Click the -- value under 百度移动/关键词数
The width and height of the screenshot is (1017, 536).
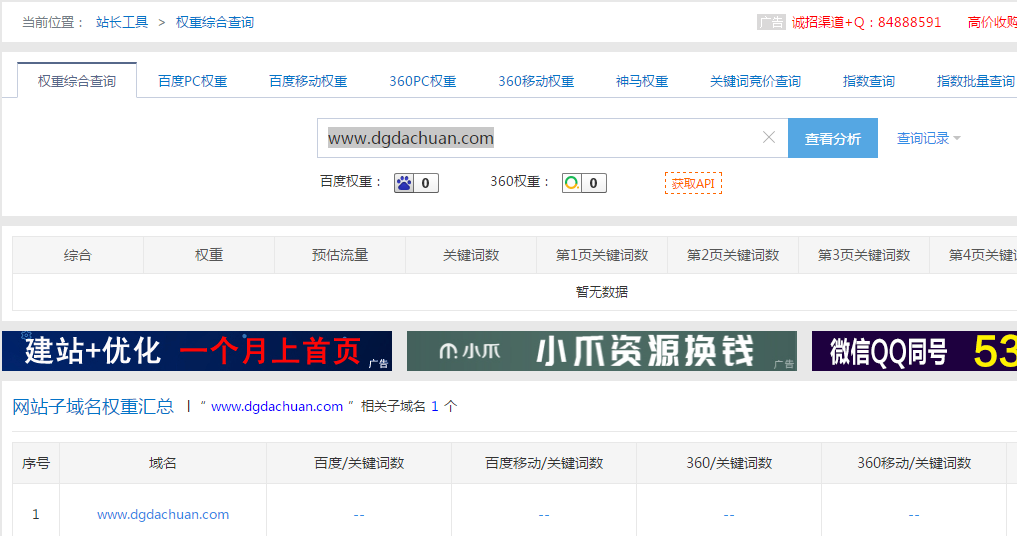click(x=544, y=515)
